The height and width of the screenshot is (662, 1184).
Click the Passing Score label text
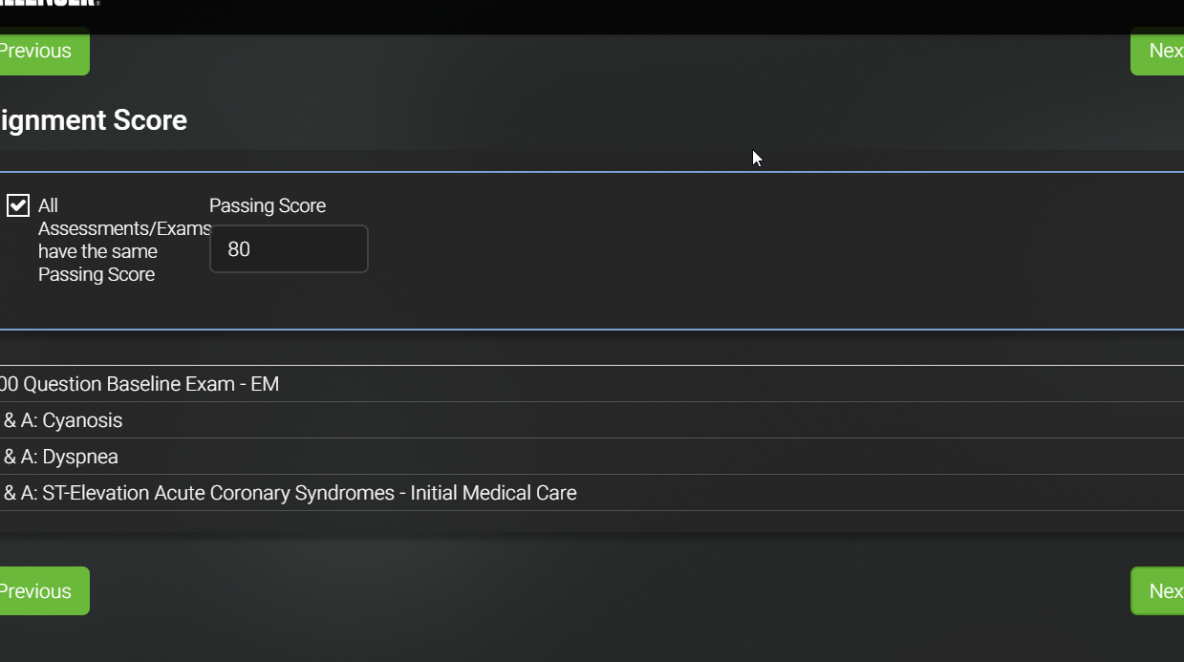pyautogui.click(x=267, y=205)
